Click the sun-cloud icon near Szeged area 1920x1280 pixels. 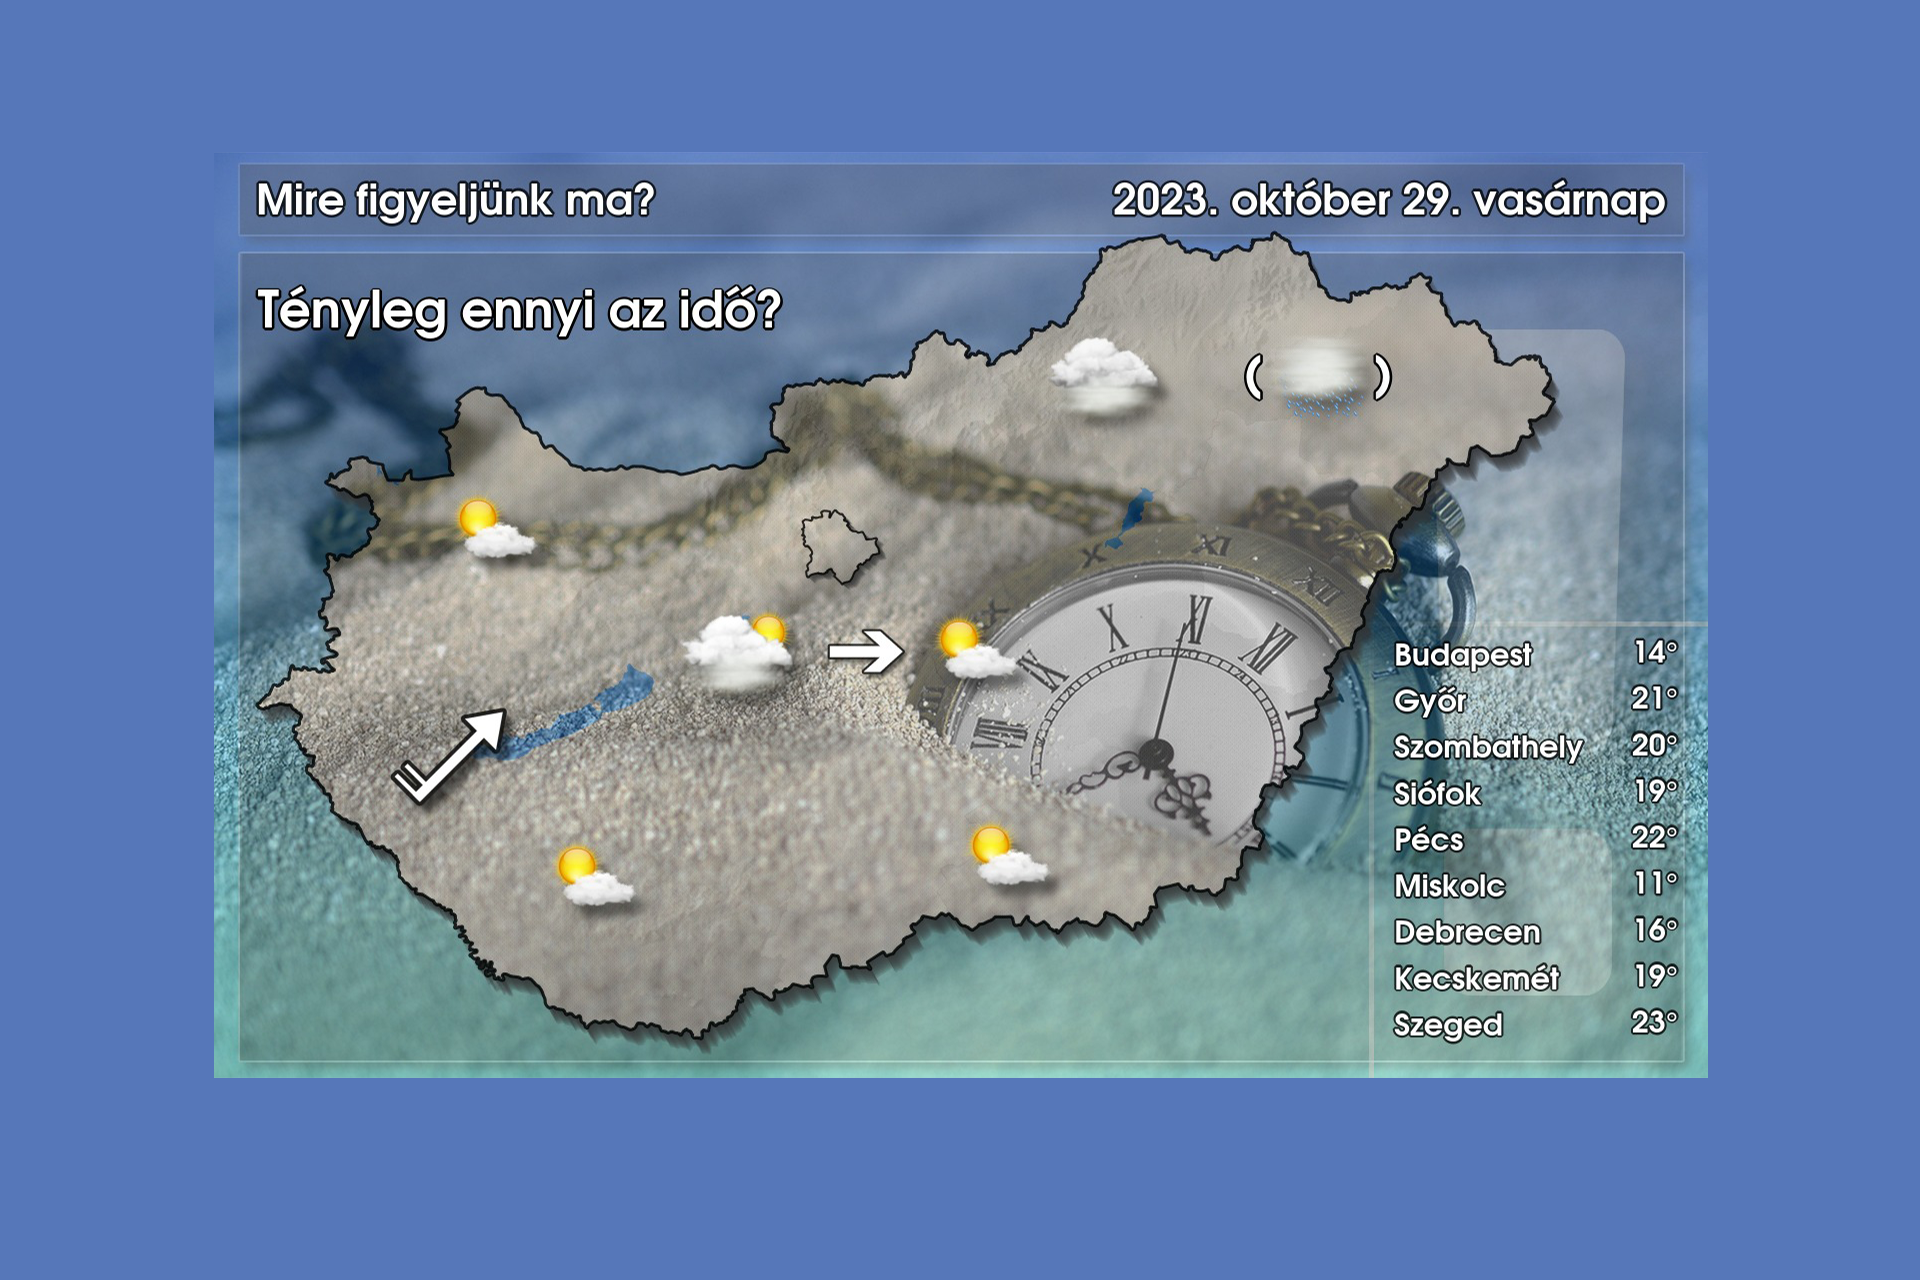[x=1008, y=856]
